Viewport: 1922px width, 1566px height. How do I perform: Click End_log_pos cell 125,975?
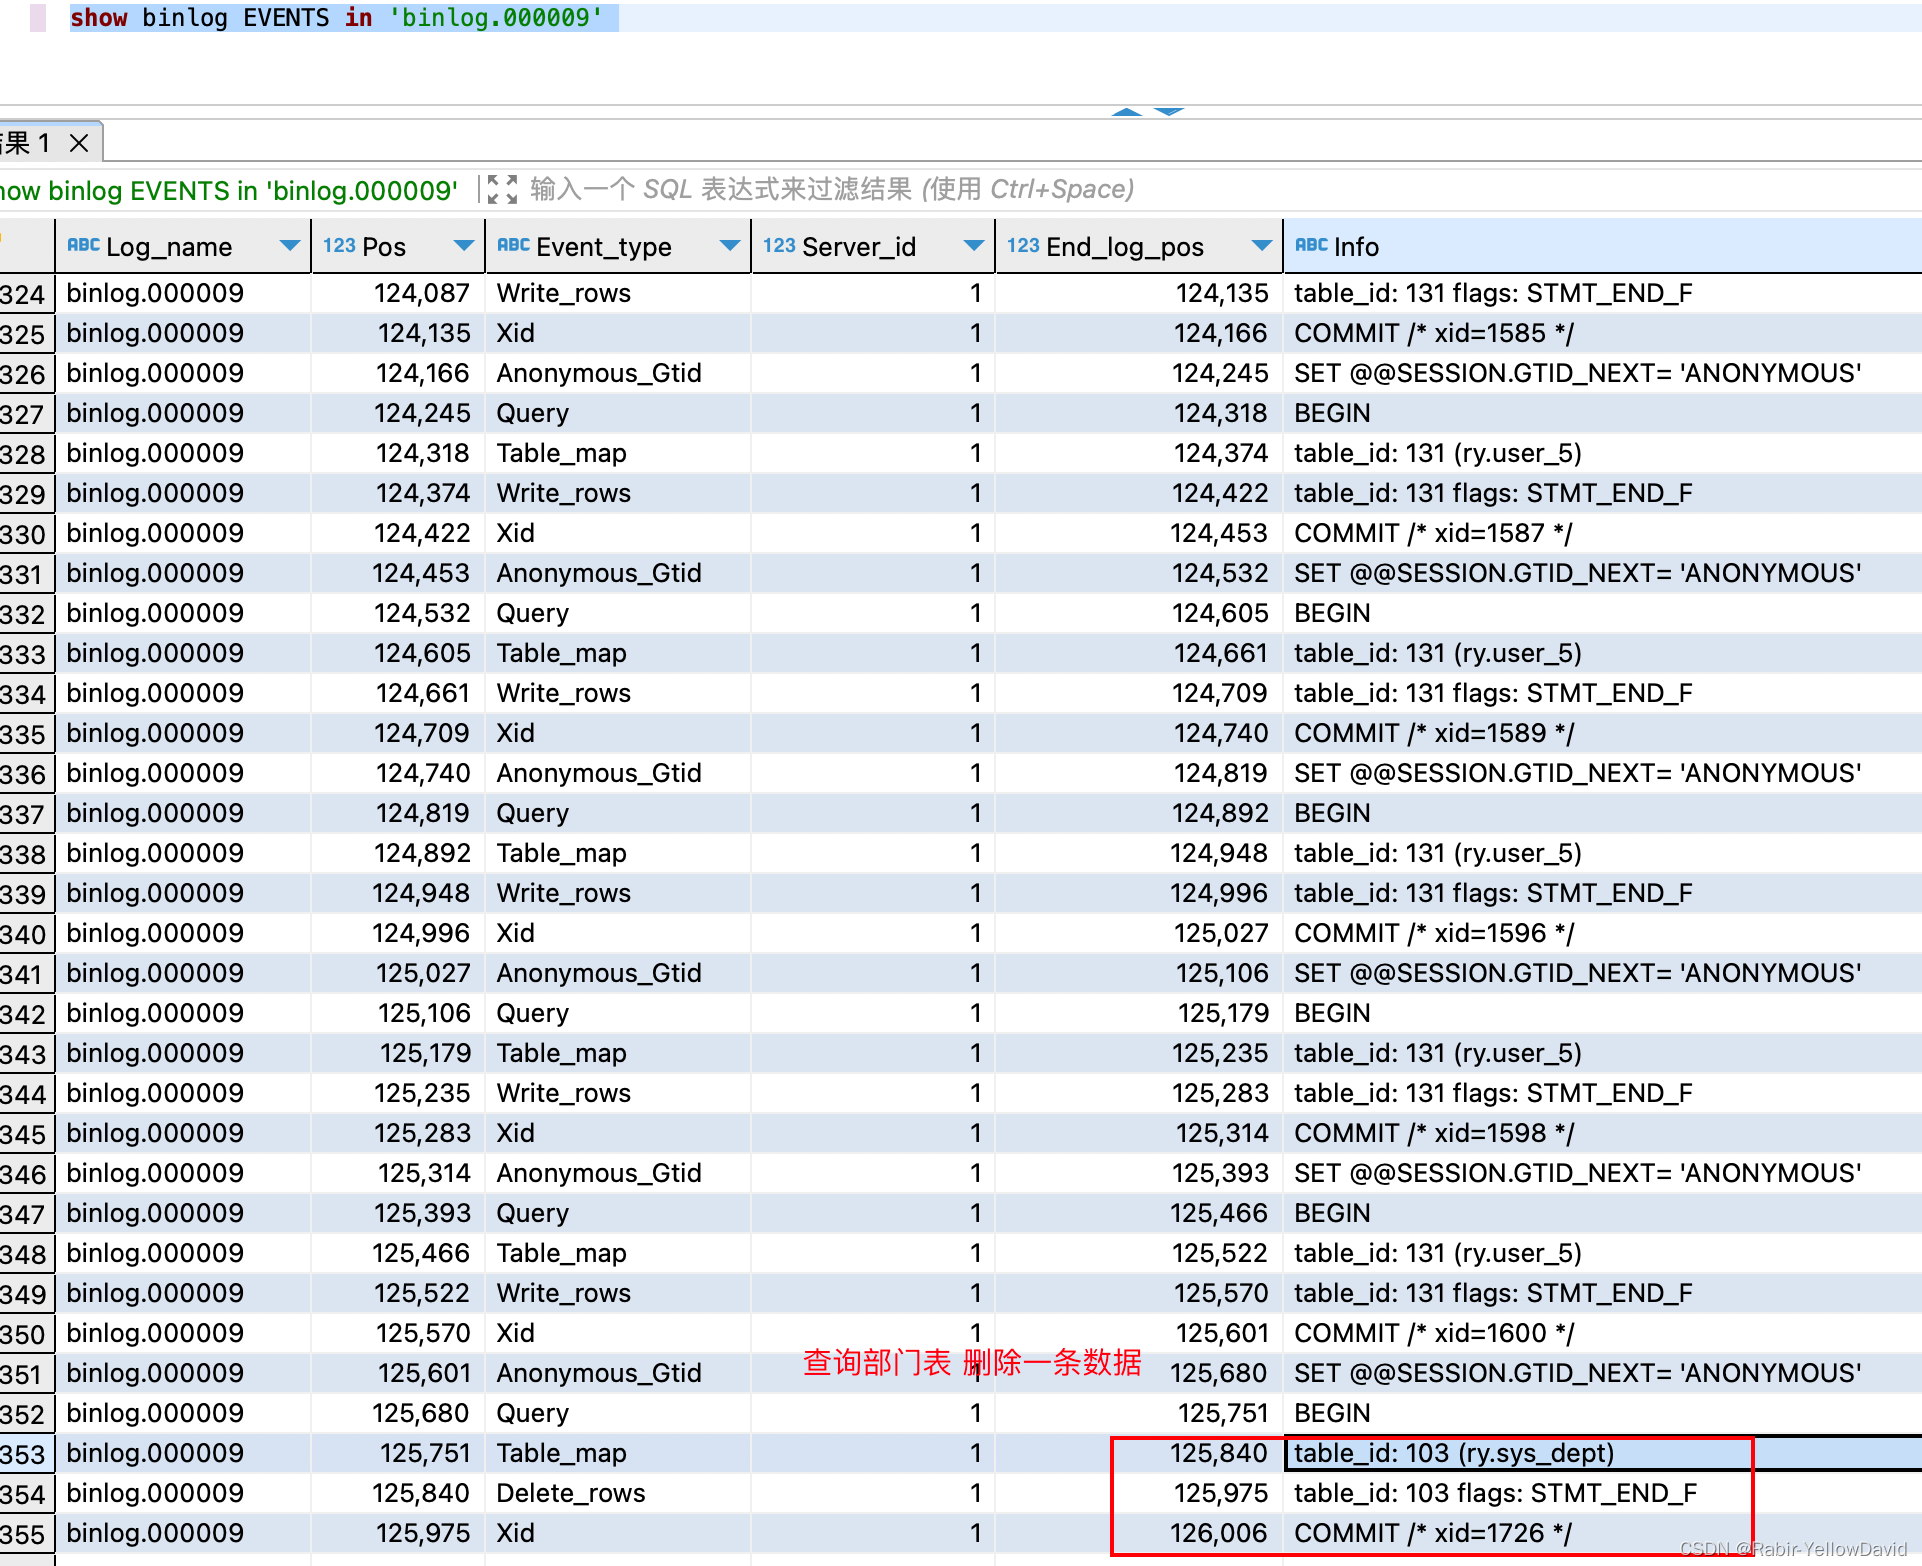(x=1139, y=1493)
